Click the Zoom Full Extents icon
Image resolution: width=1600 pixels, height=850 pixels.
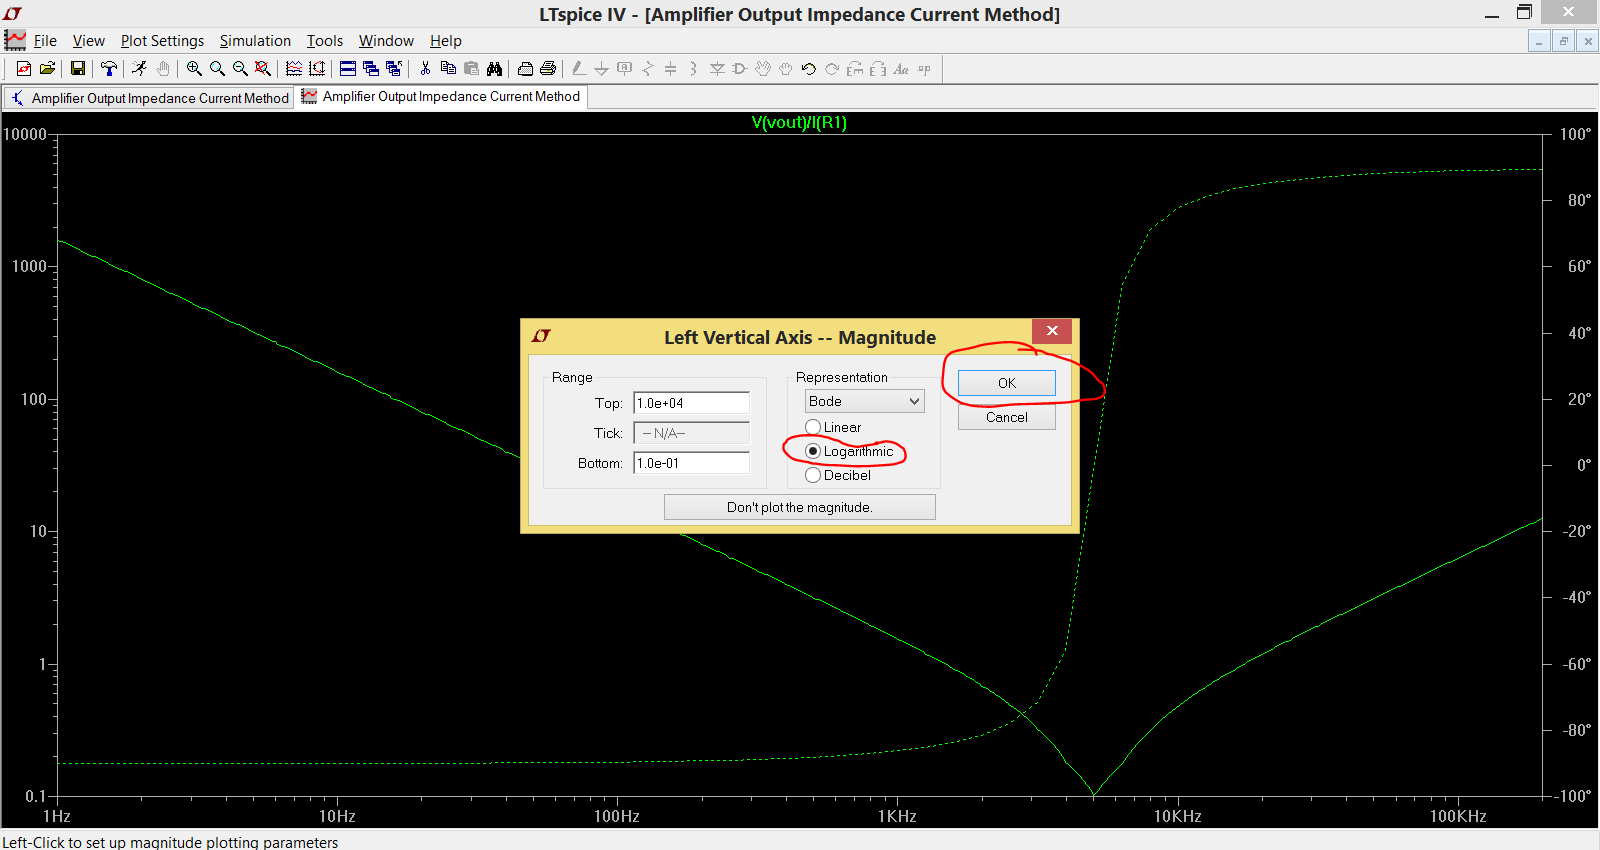[263, 69]
